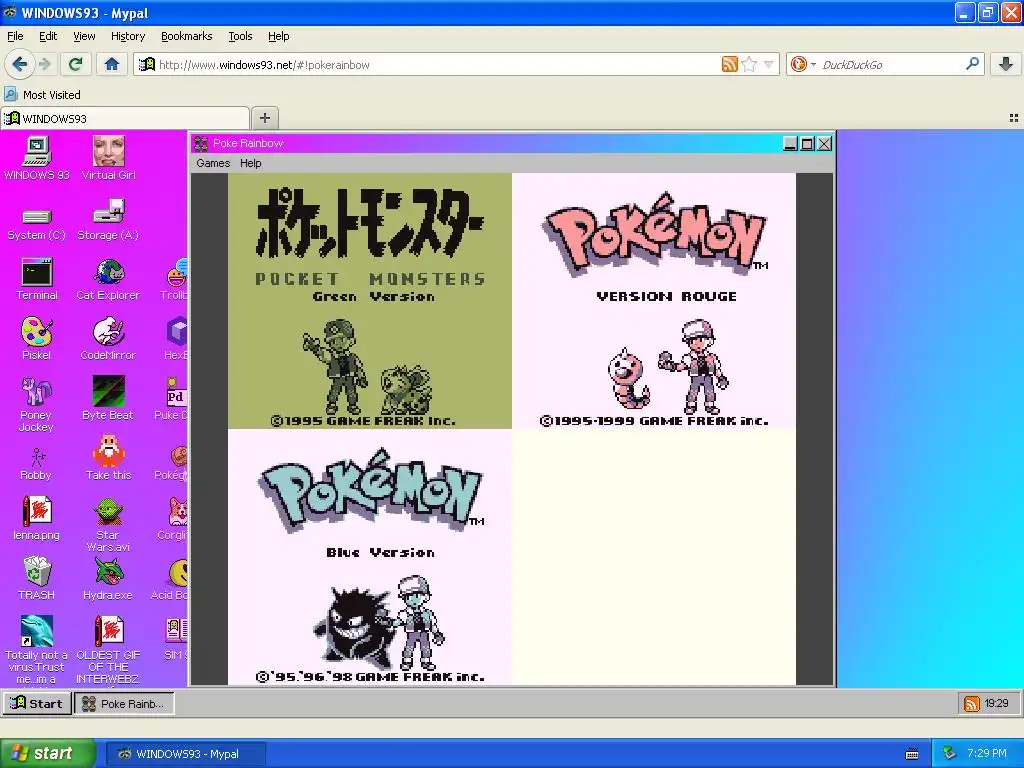Open the Byte Beat icon

108,398
